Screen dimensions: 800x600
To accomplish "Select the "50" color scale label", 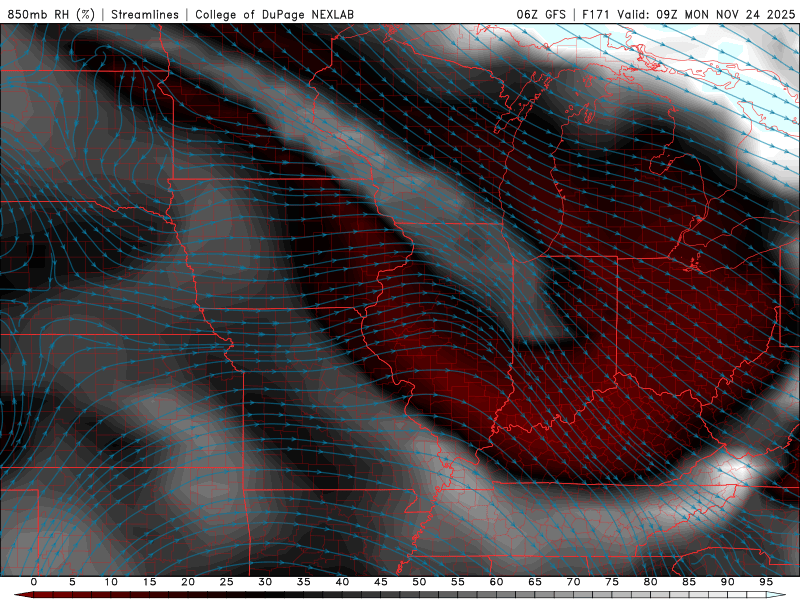I will (419, 582).
